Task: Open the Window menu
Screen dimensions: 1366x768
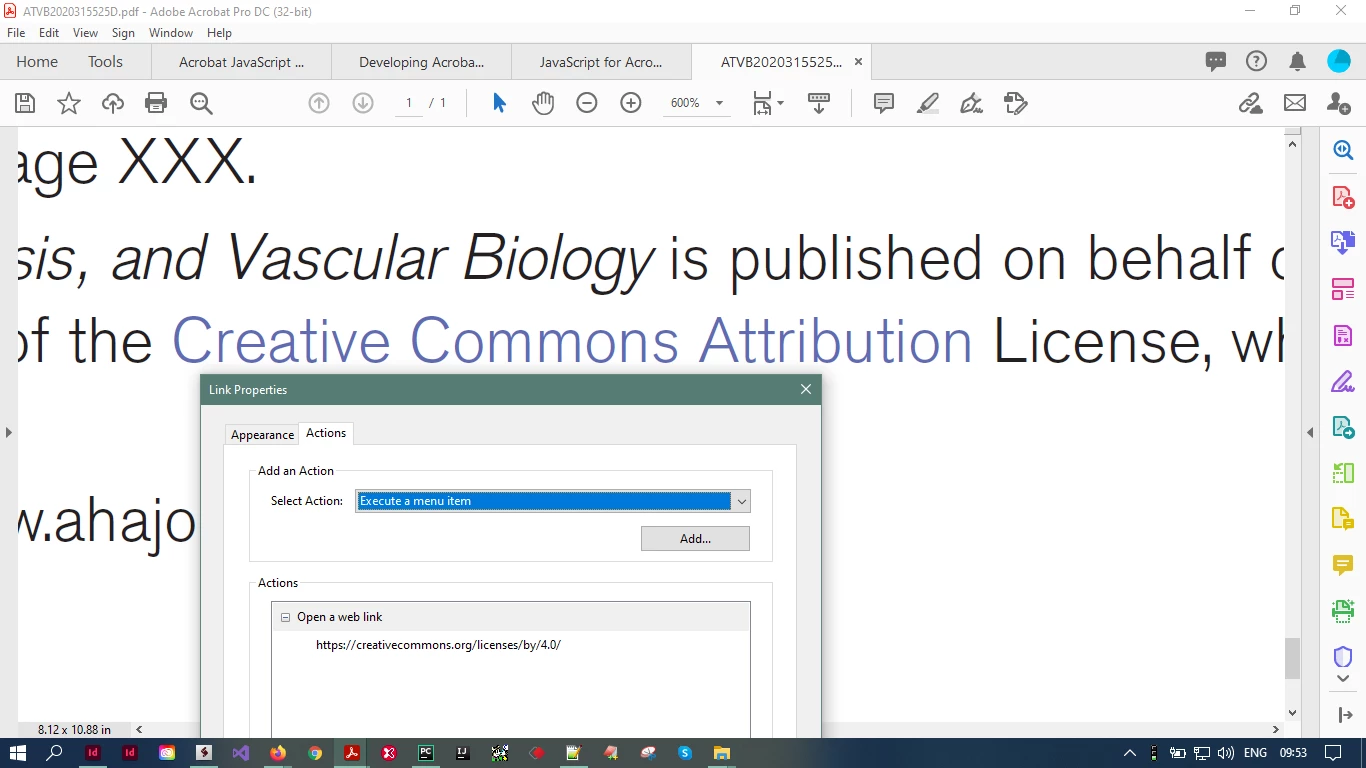Action: tap(171, 33)
